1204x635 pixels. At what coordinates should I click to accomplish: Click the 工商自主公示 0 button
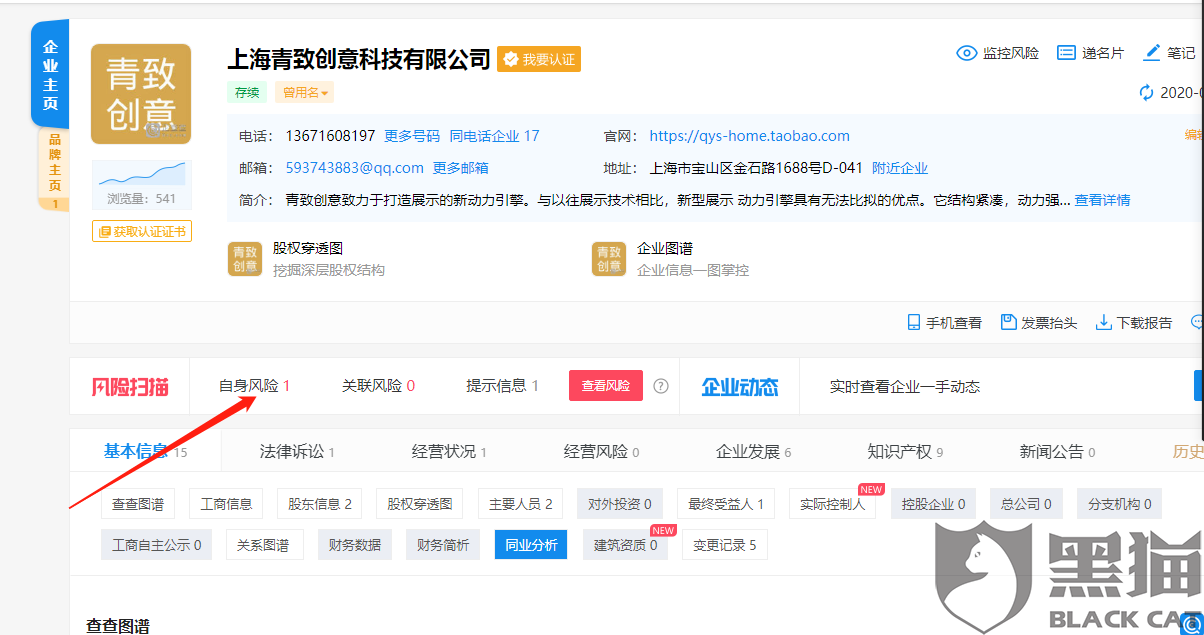pos(157,545)
